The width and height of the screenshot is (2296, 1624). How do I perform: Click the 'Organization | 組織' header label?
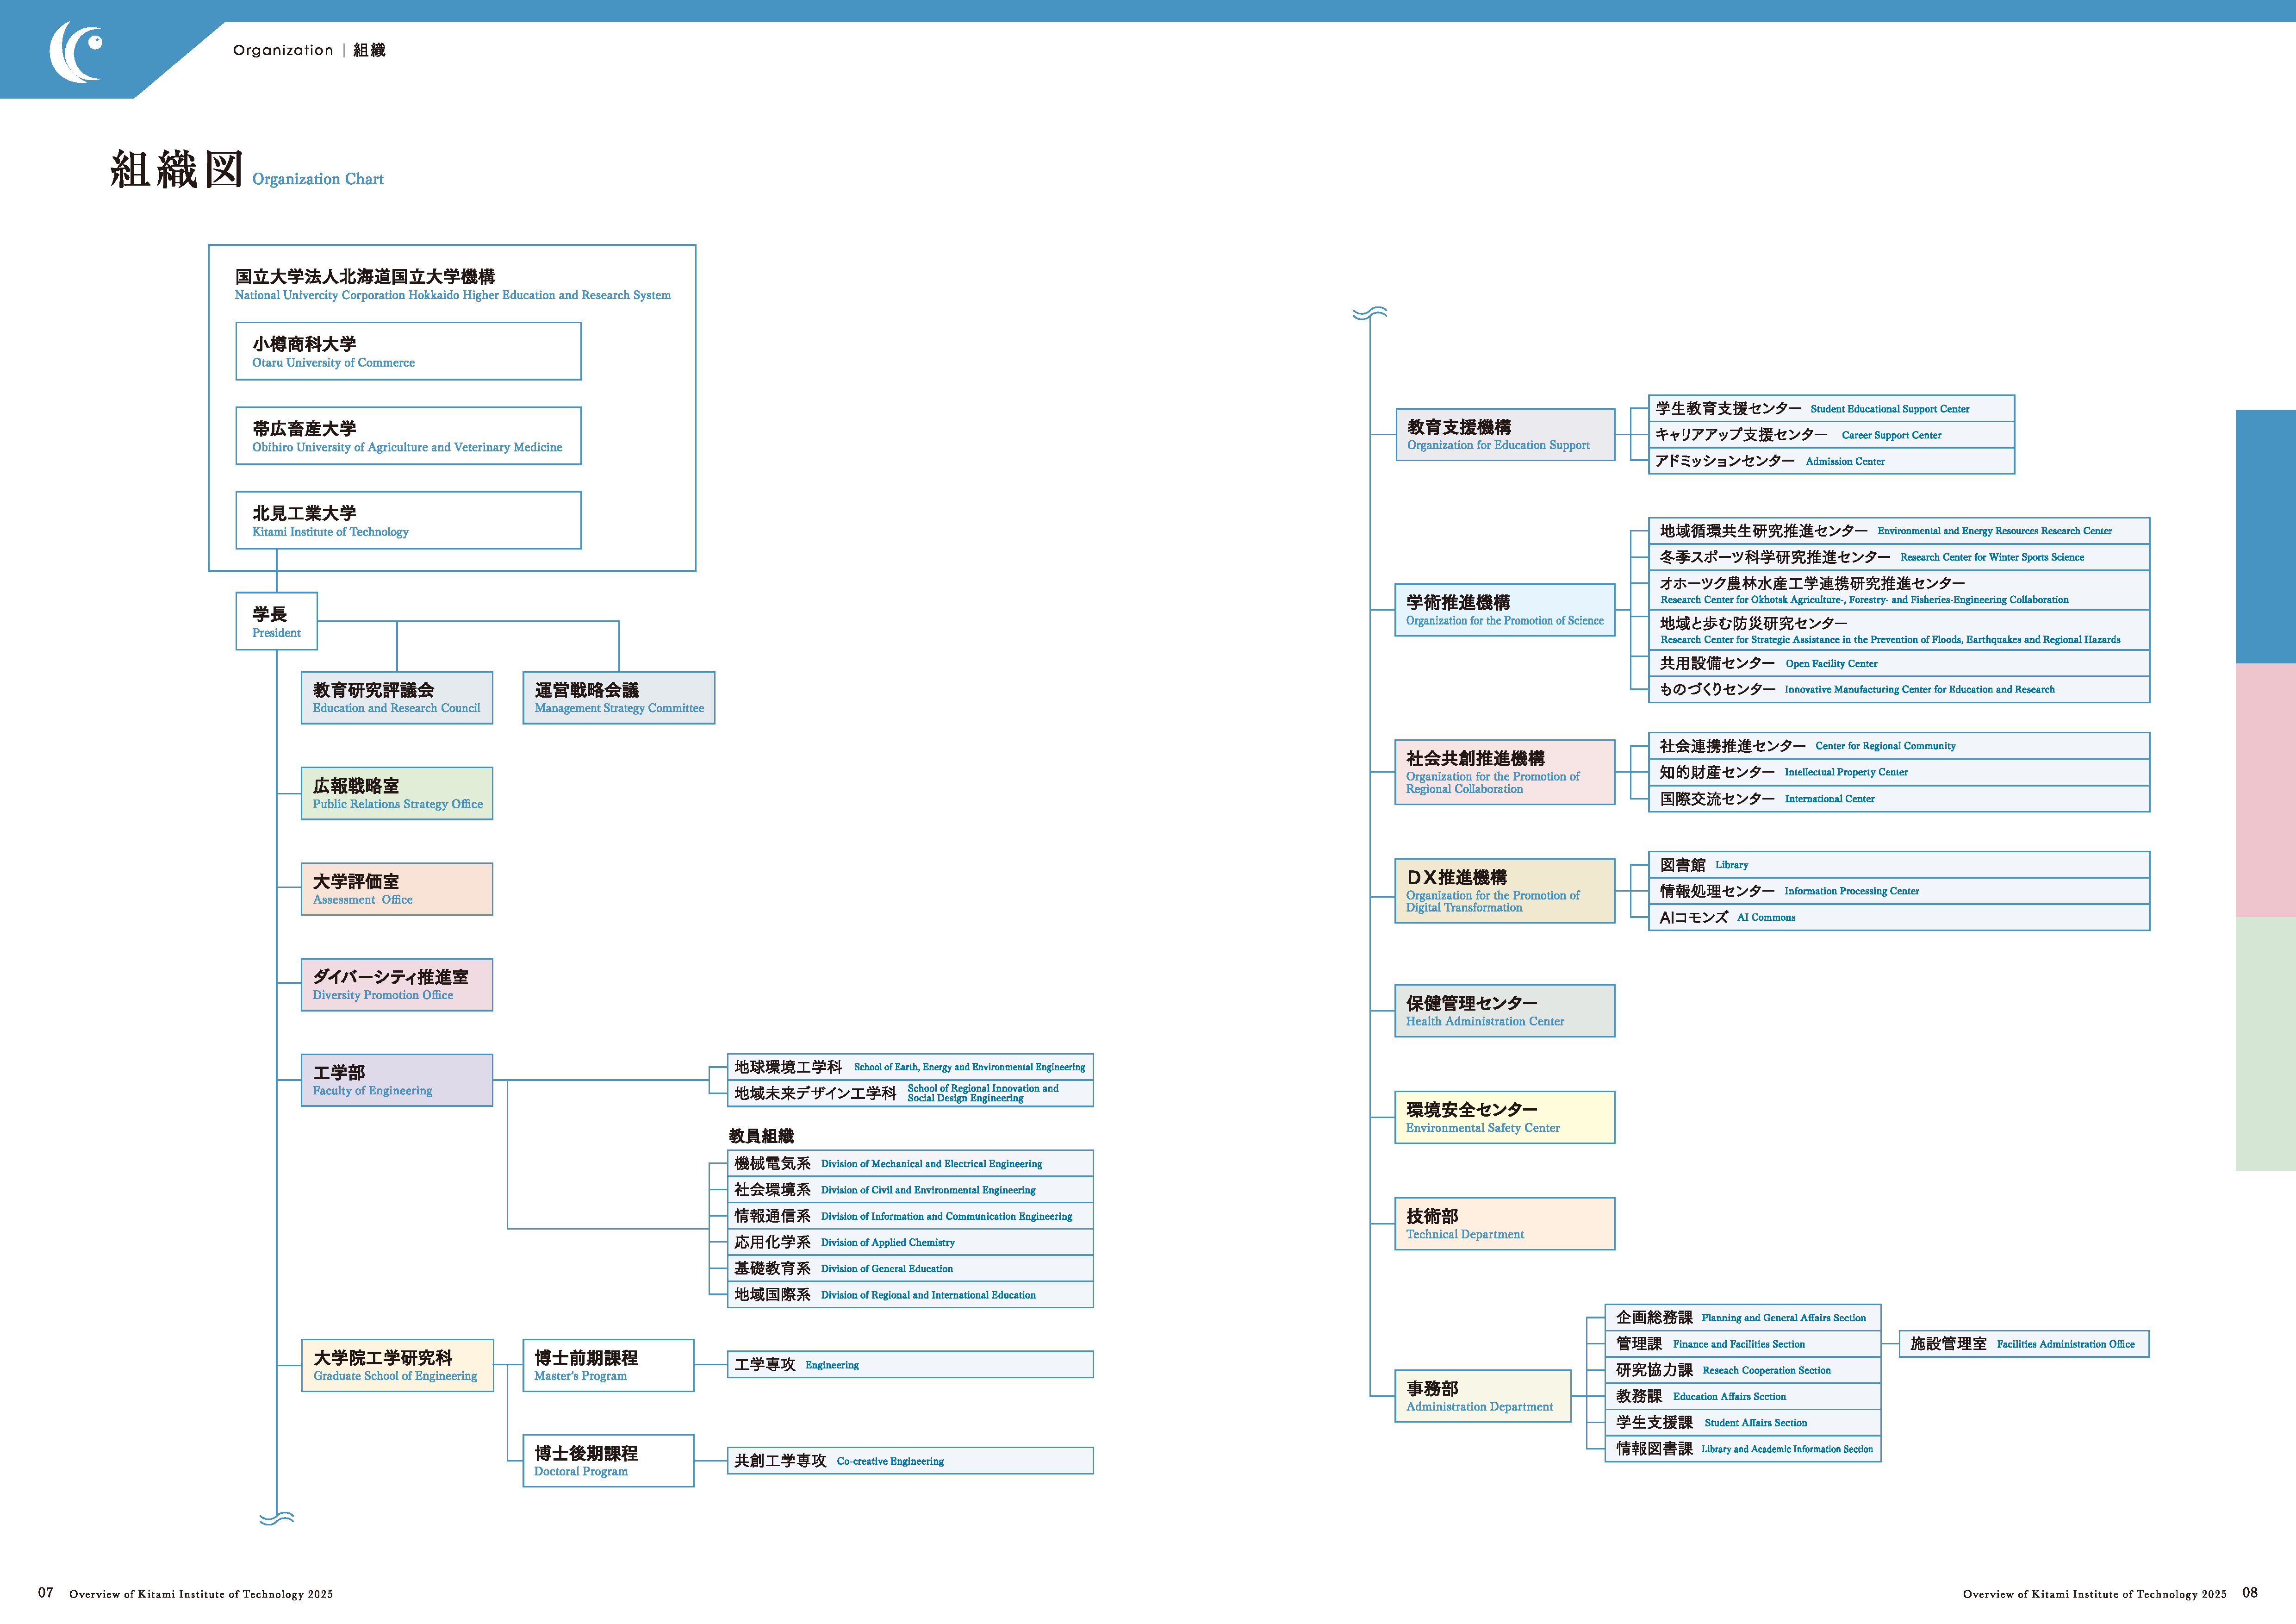pos(309,50)
